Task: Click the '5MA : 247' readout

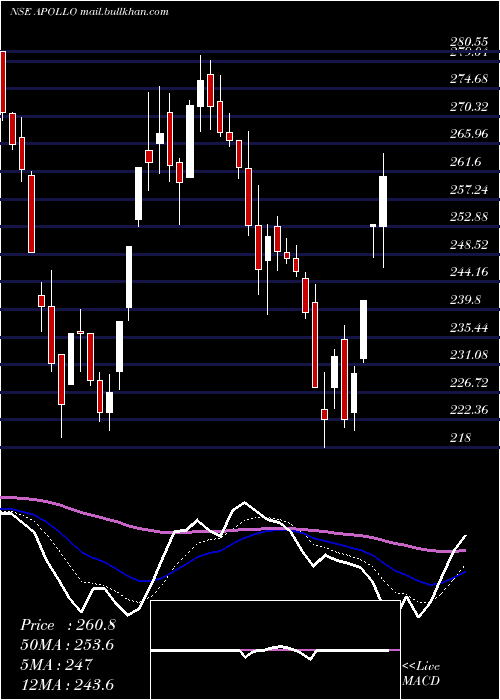Action: pyautogui.click(x=56, y=665)
